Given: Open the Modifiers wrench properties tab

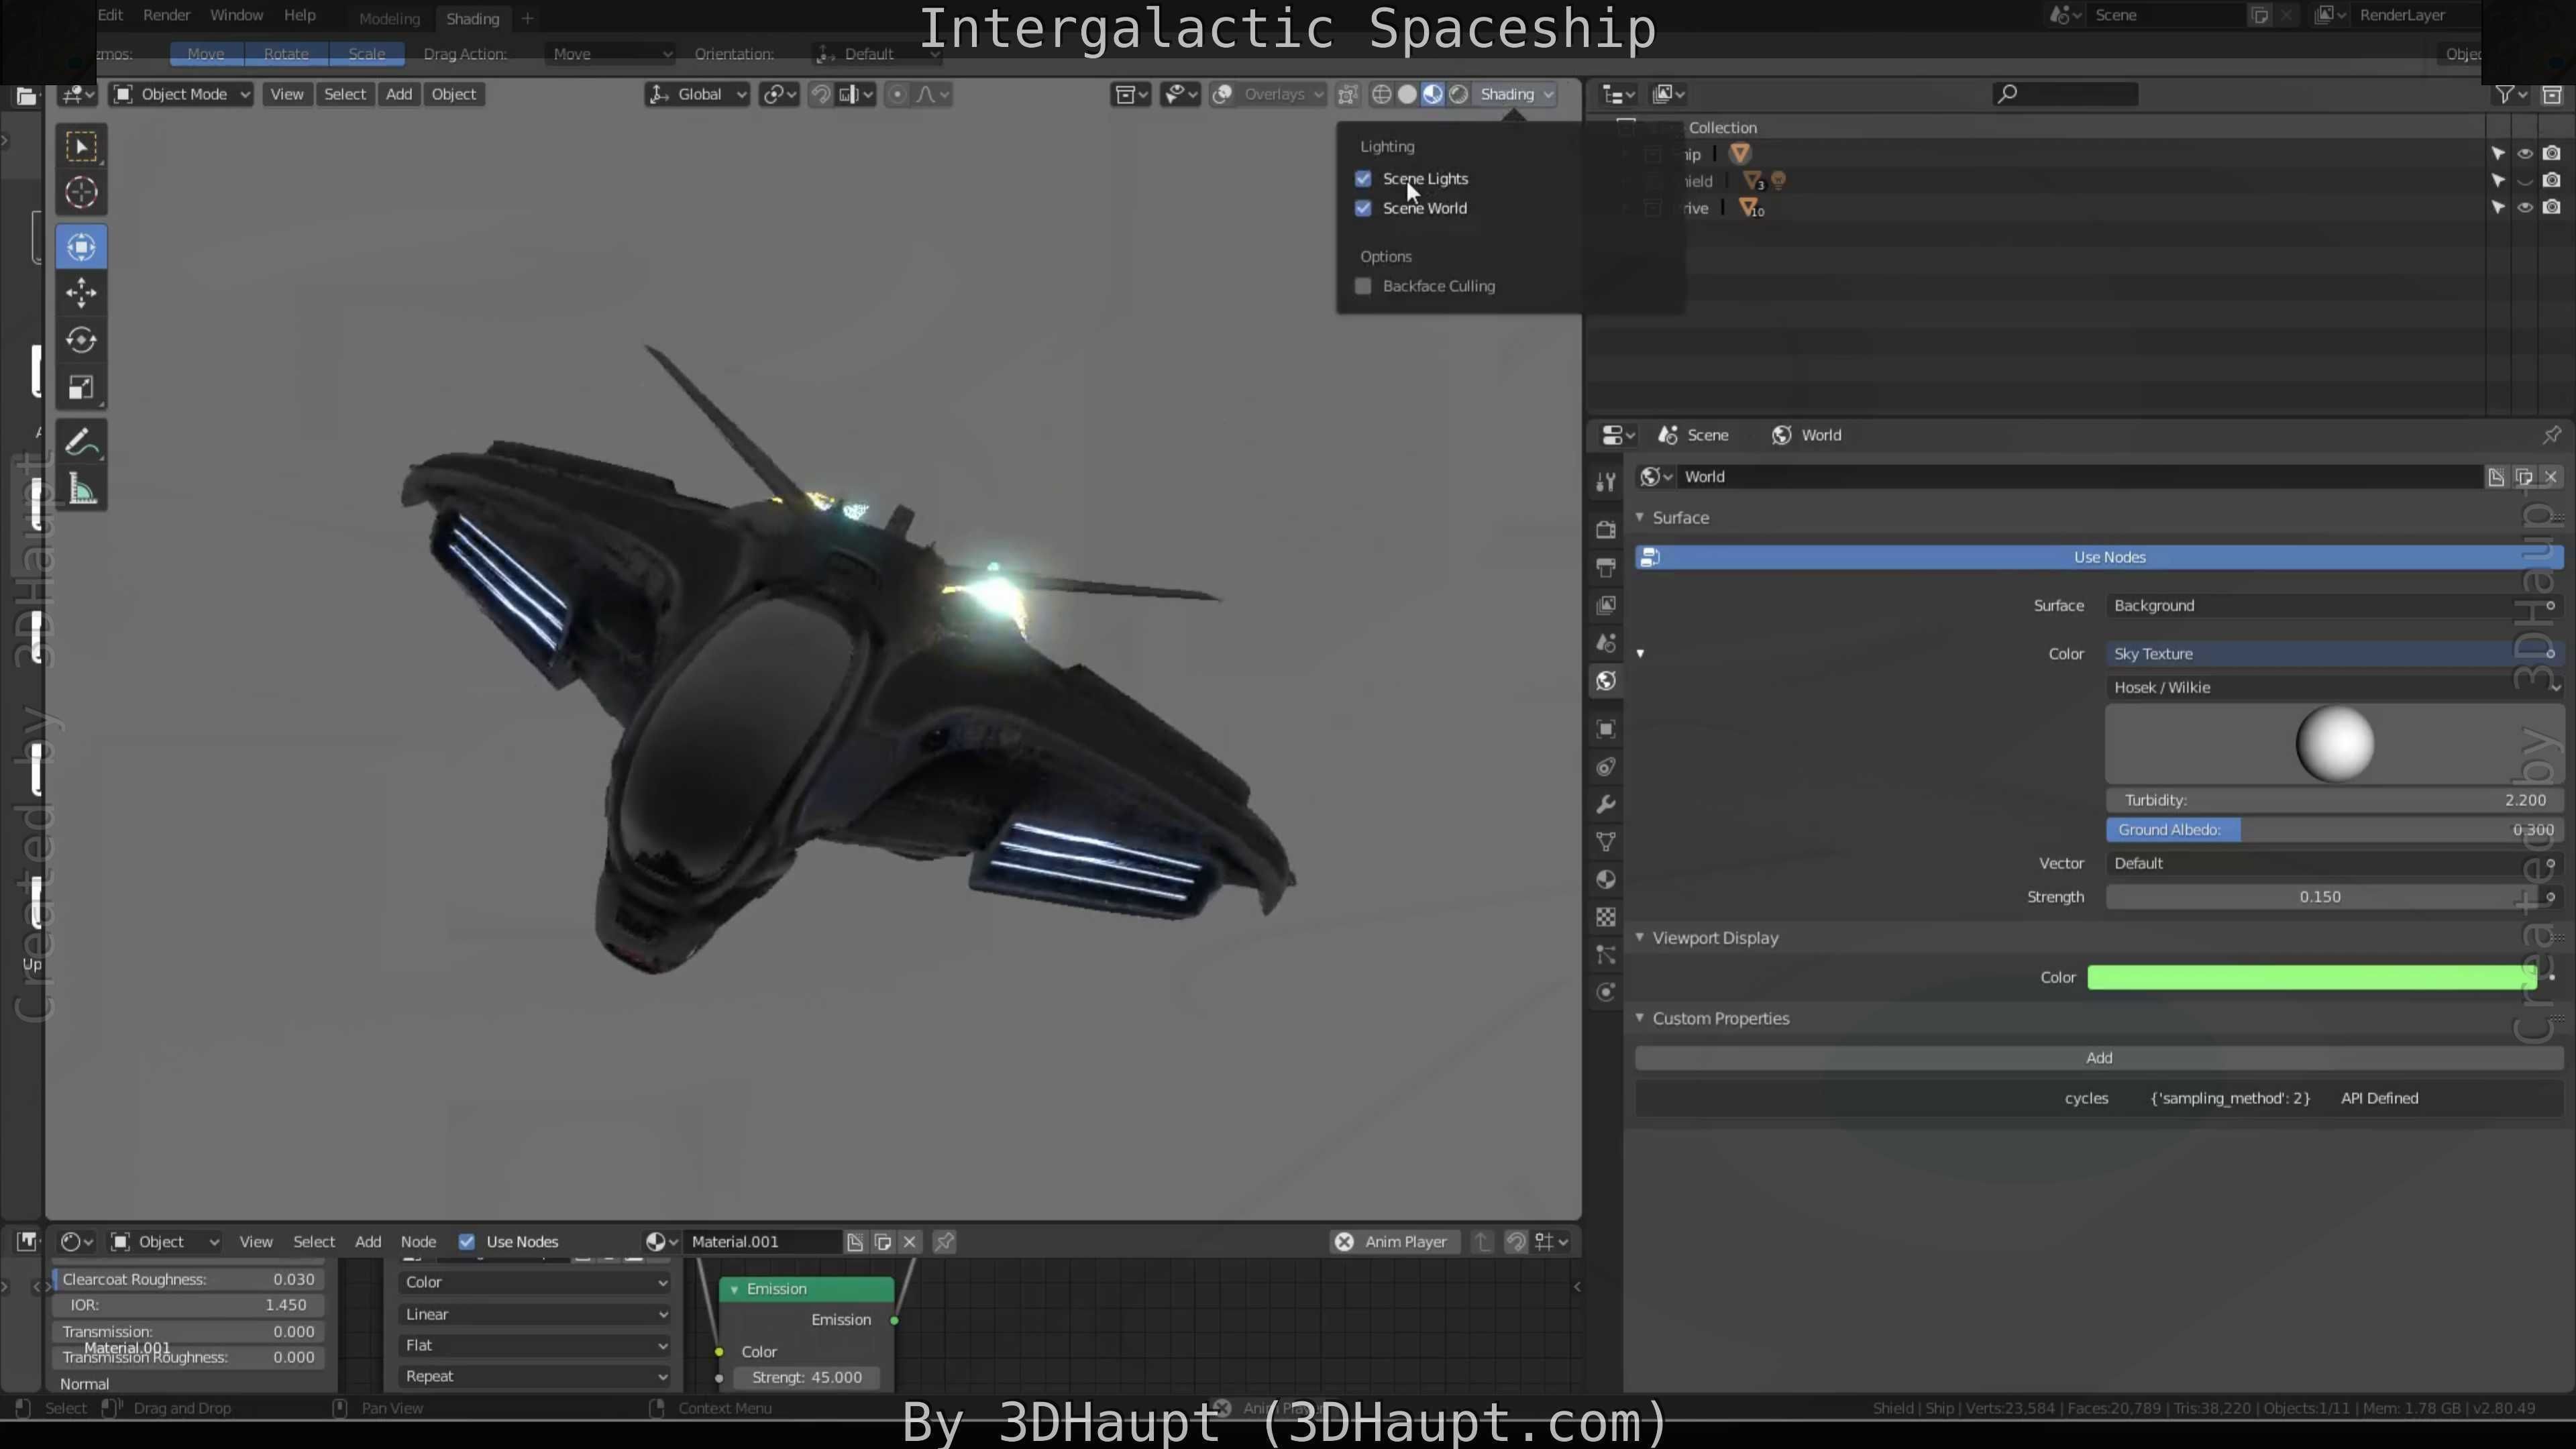Looking at the screenshot, I should 1606,805.
